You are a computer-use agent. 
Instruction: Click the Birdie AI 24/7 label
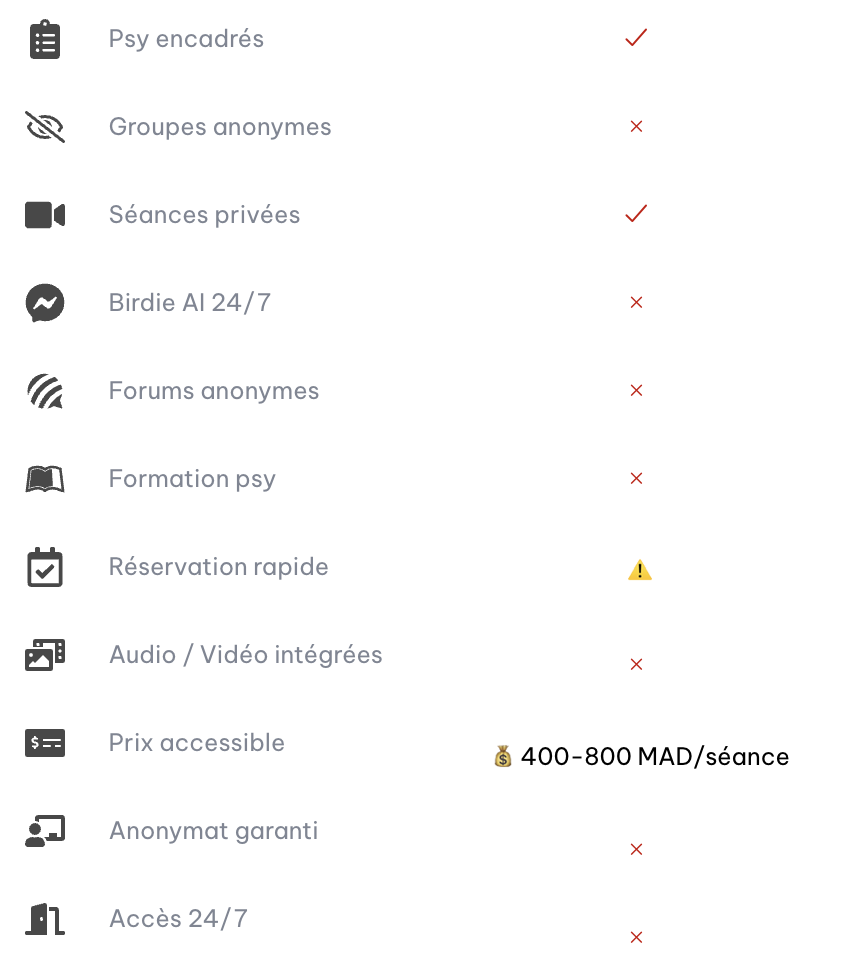190,303
